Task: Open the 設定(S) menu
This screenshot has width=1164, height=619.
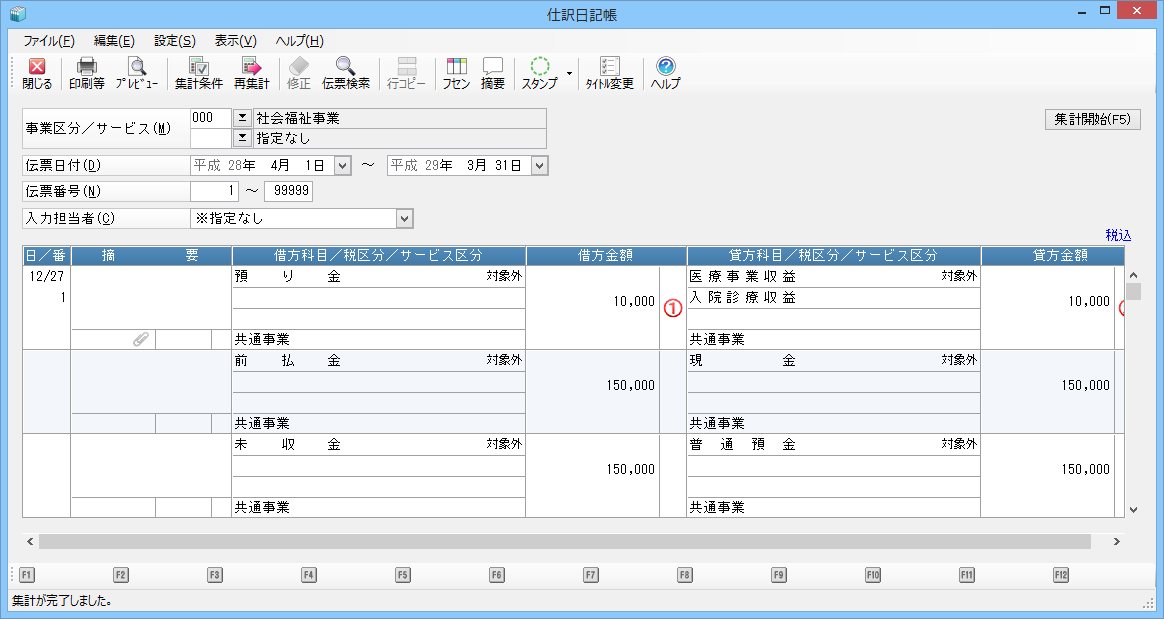Action: 174,41
